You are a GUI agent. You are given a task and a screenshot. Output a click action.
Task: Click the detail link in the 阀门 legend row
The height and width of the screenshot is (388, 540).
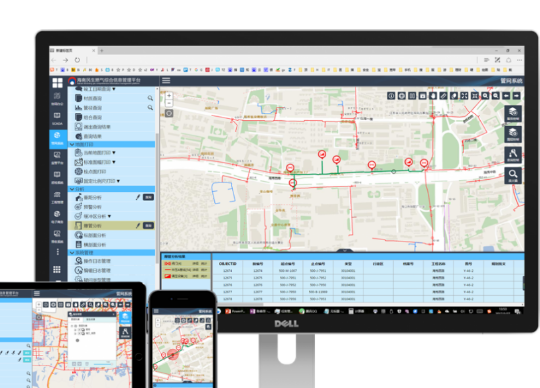[196, 263]
